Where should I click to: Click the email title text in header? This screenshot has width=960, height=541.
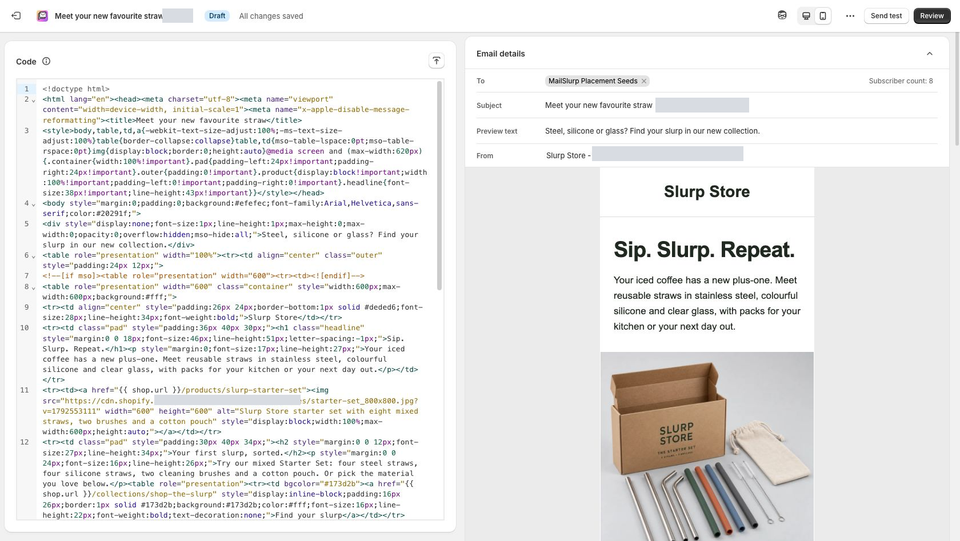click(x=108, y=16)
